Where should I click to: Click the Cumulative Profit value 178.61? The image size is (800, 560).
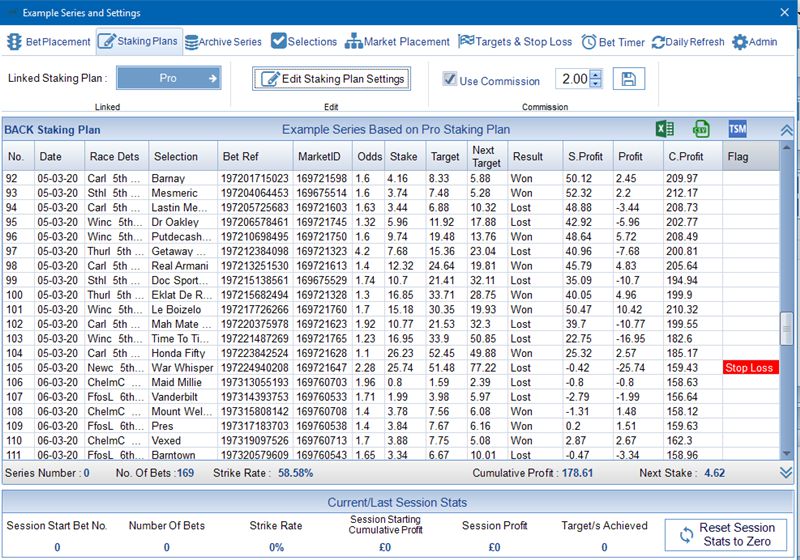click(578, 473)
